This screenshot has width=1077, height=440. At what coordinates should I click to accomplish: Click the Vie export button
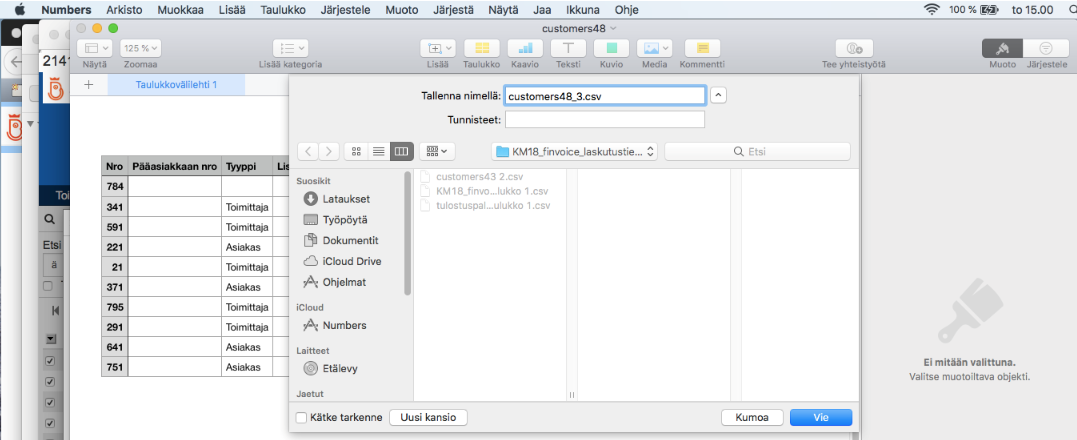(820, 417)
